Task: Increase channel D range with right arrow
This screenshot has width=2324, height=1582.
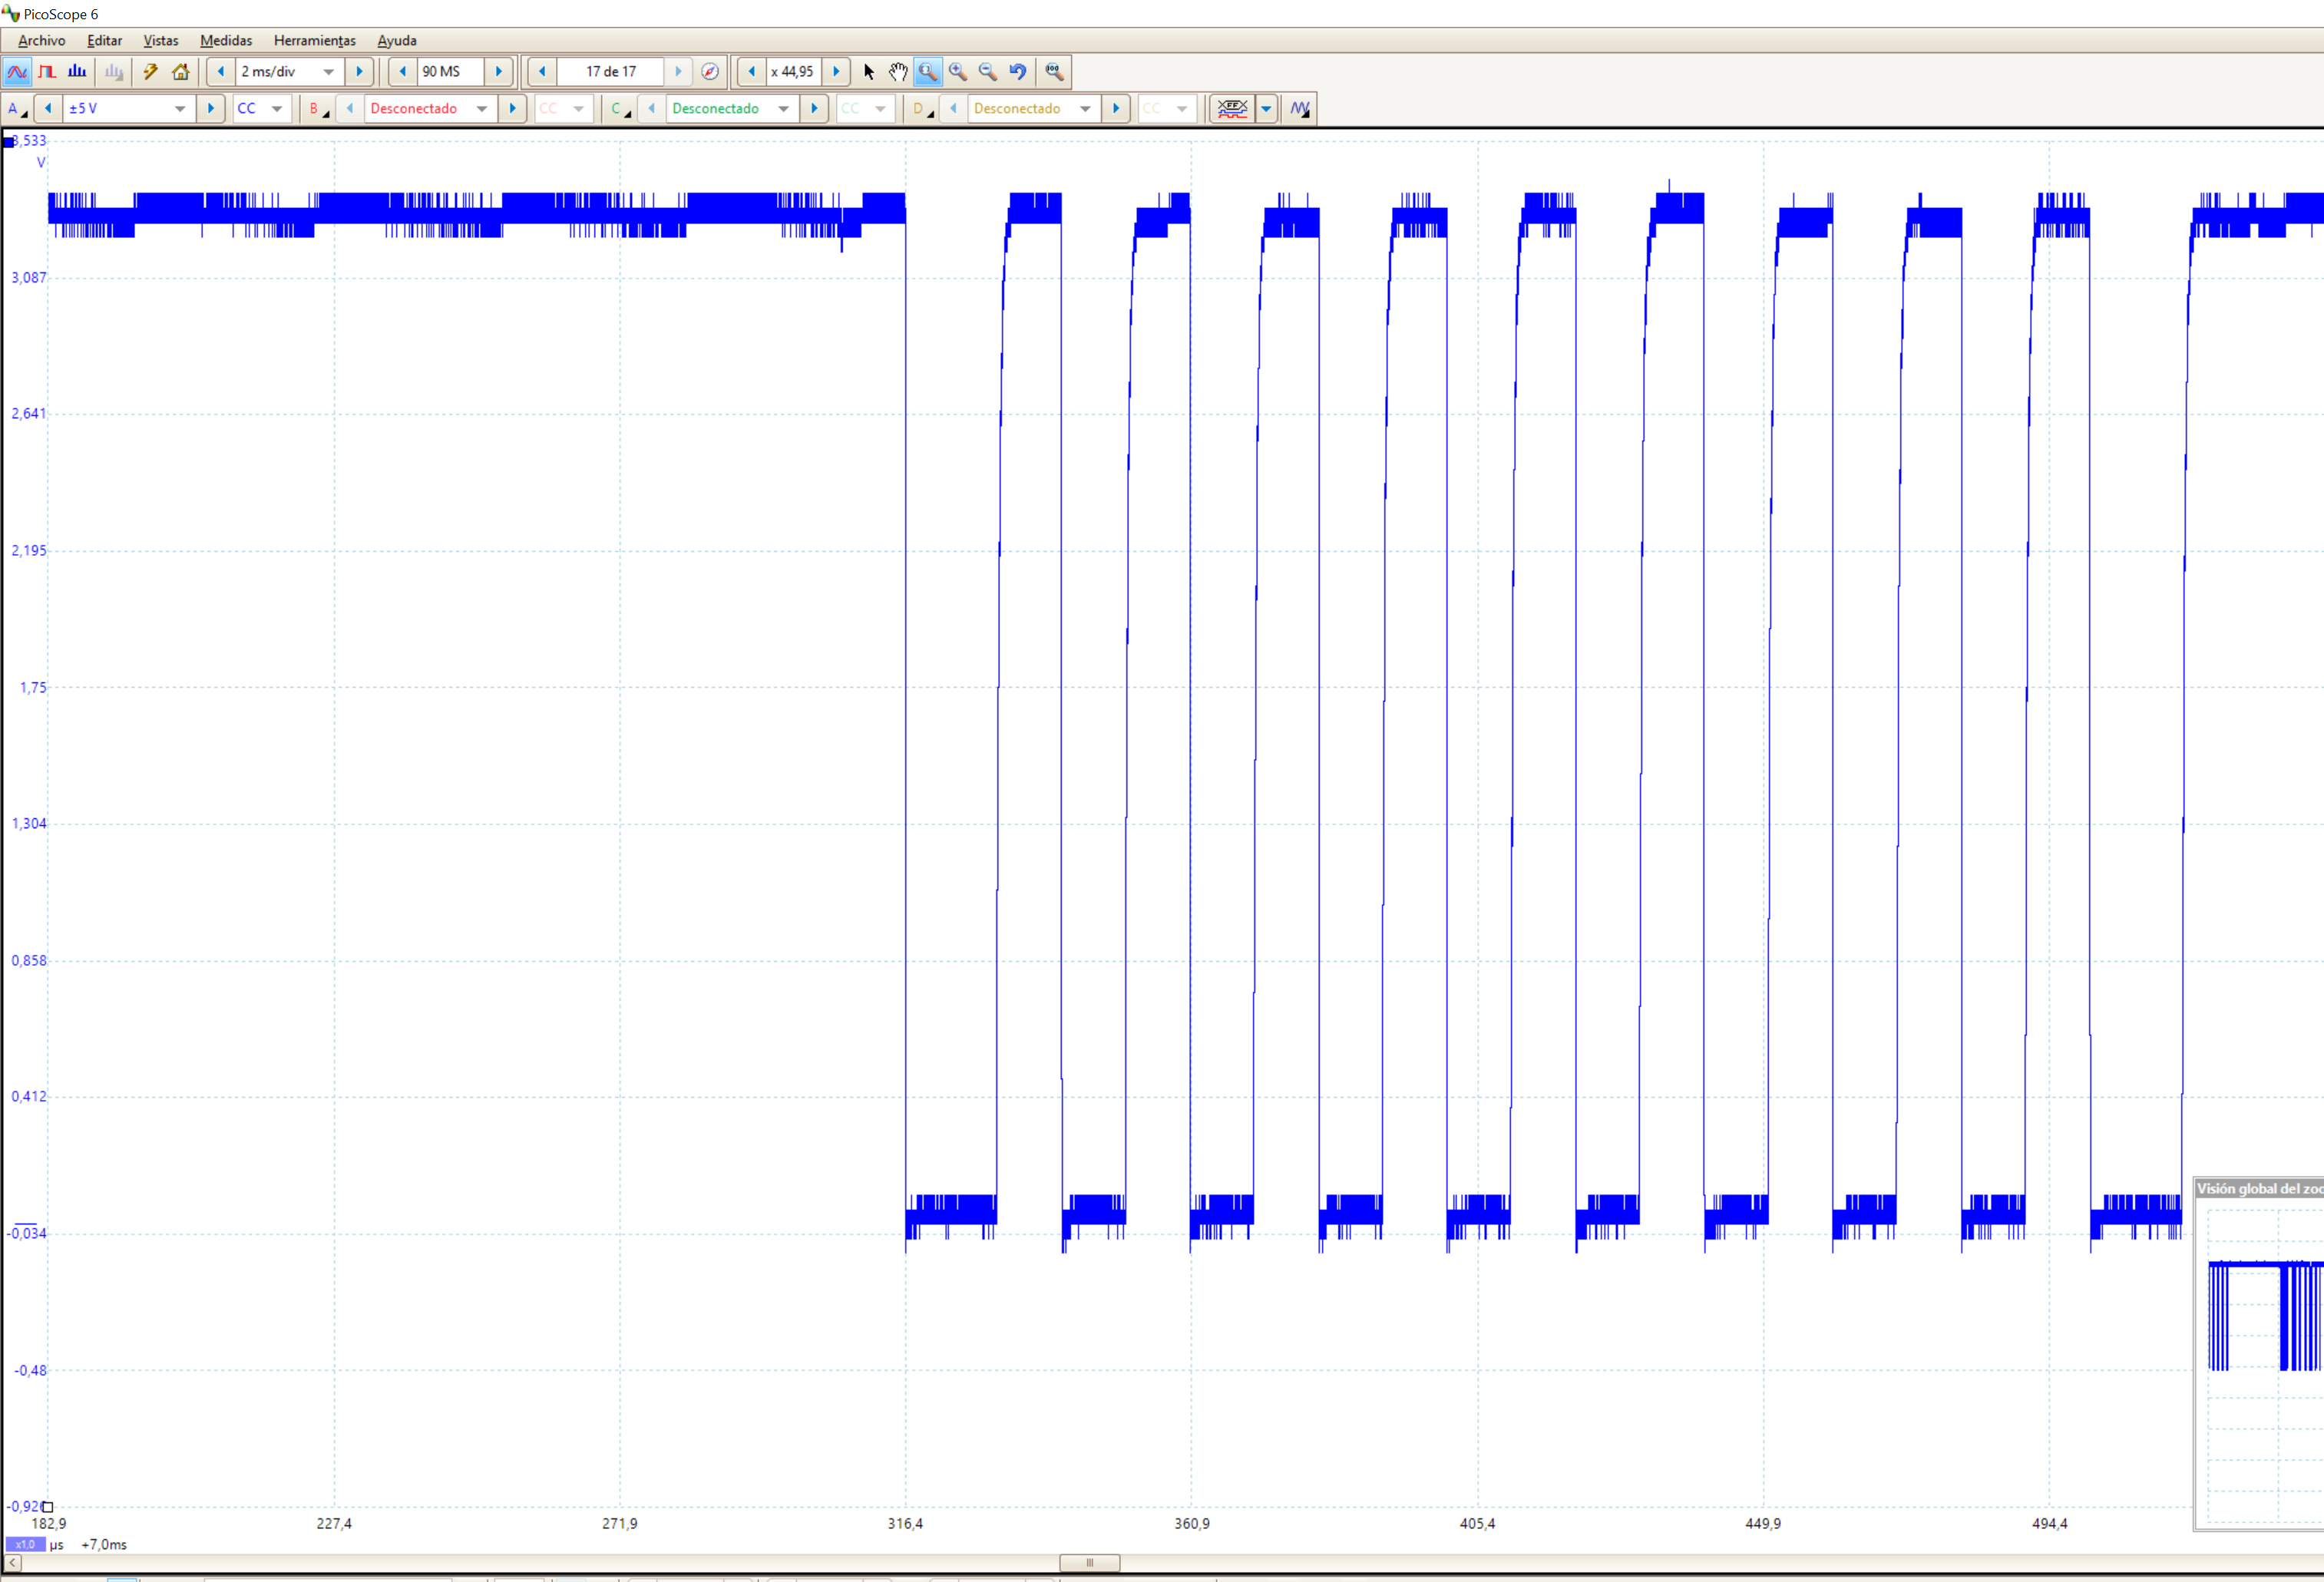Action: (1117, 109)
